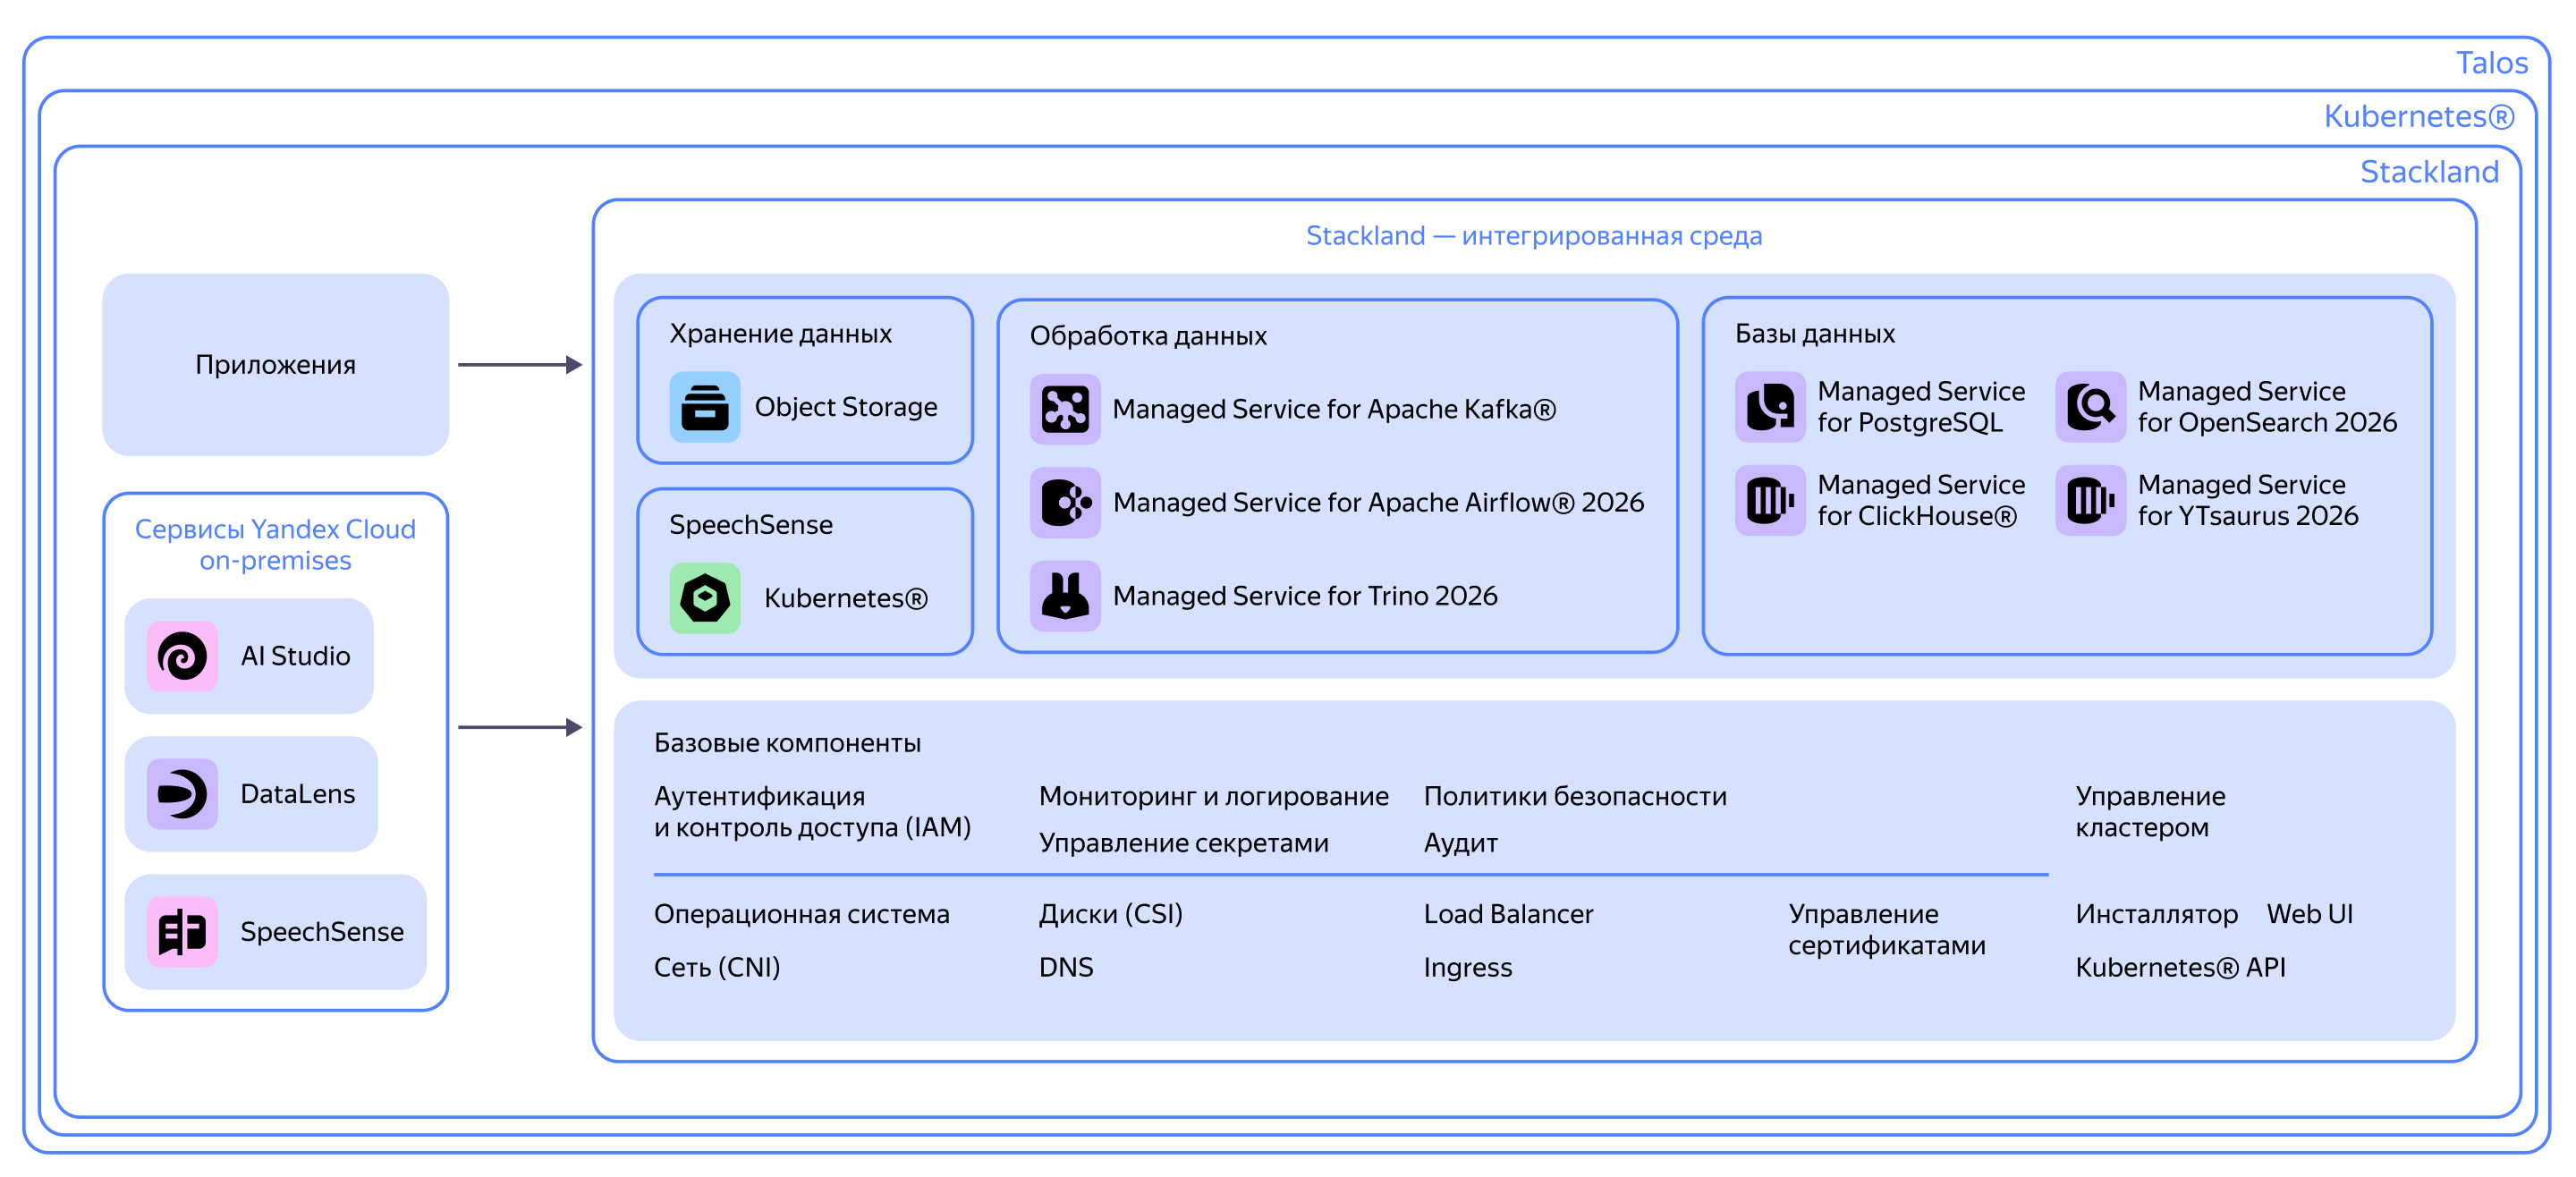The width and height of the screenshot is (2576, 1177).
Task: Click 'Сеть (CNI)' text
Action: 716,967
